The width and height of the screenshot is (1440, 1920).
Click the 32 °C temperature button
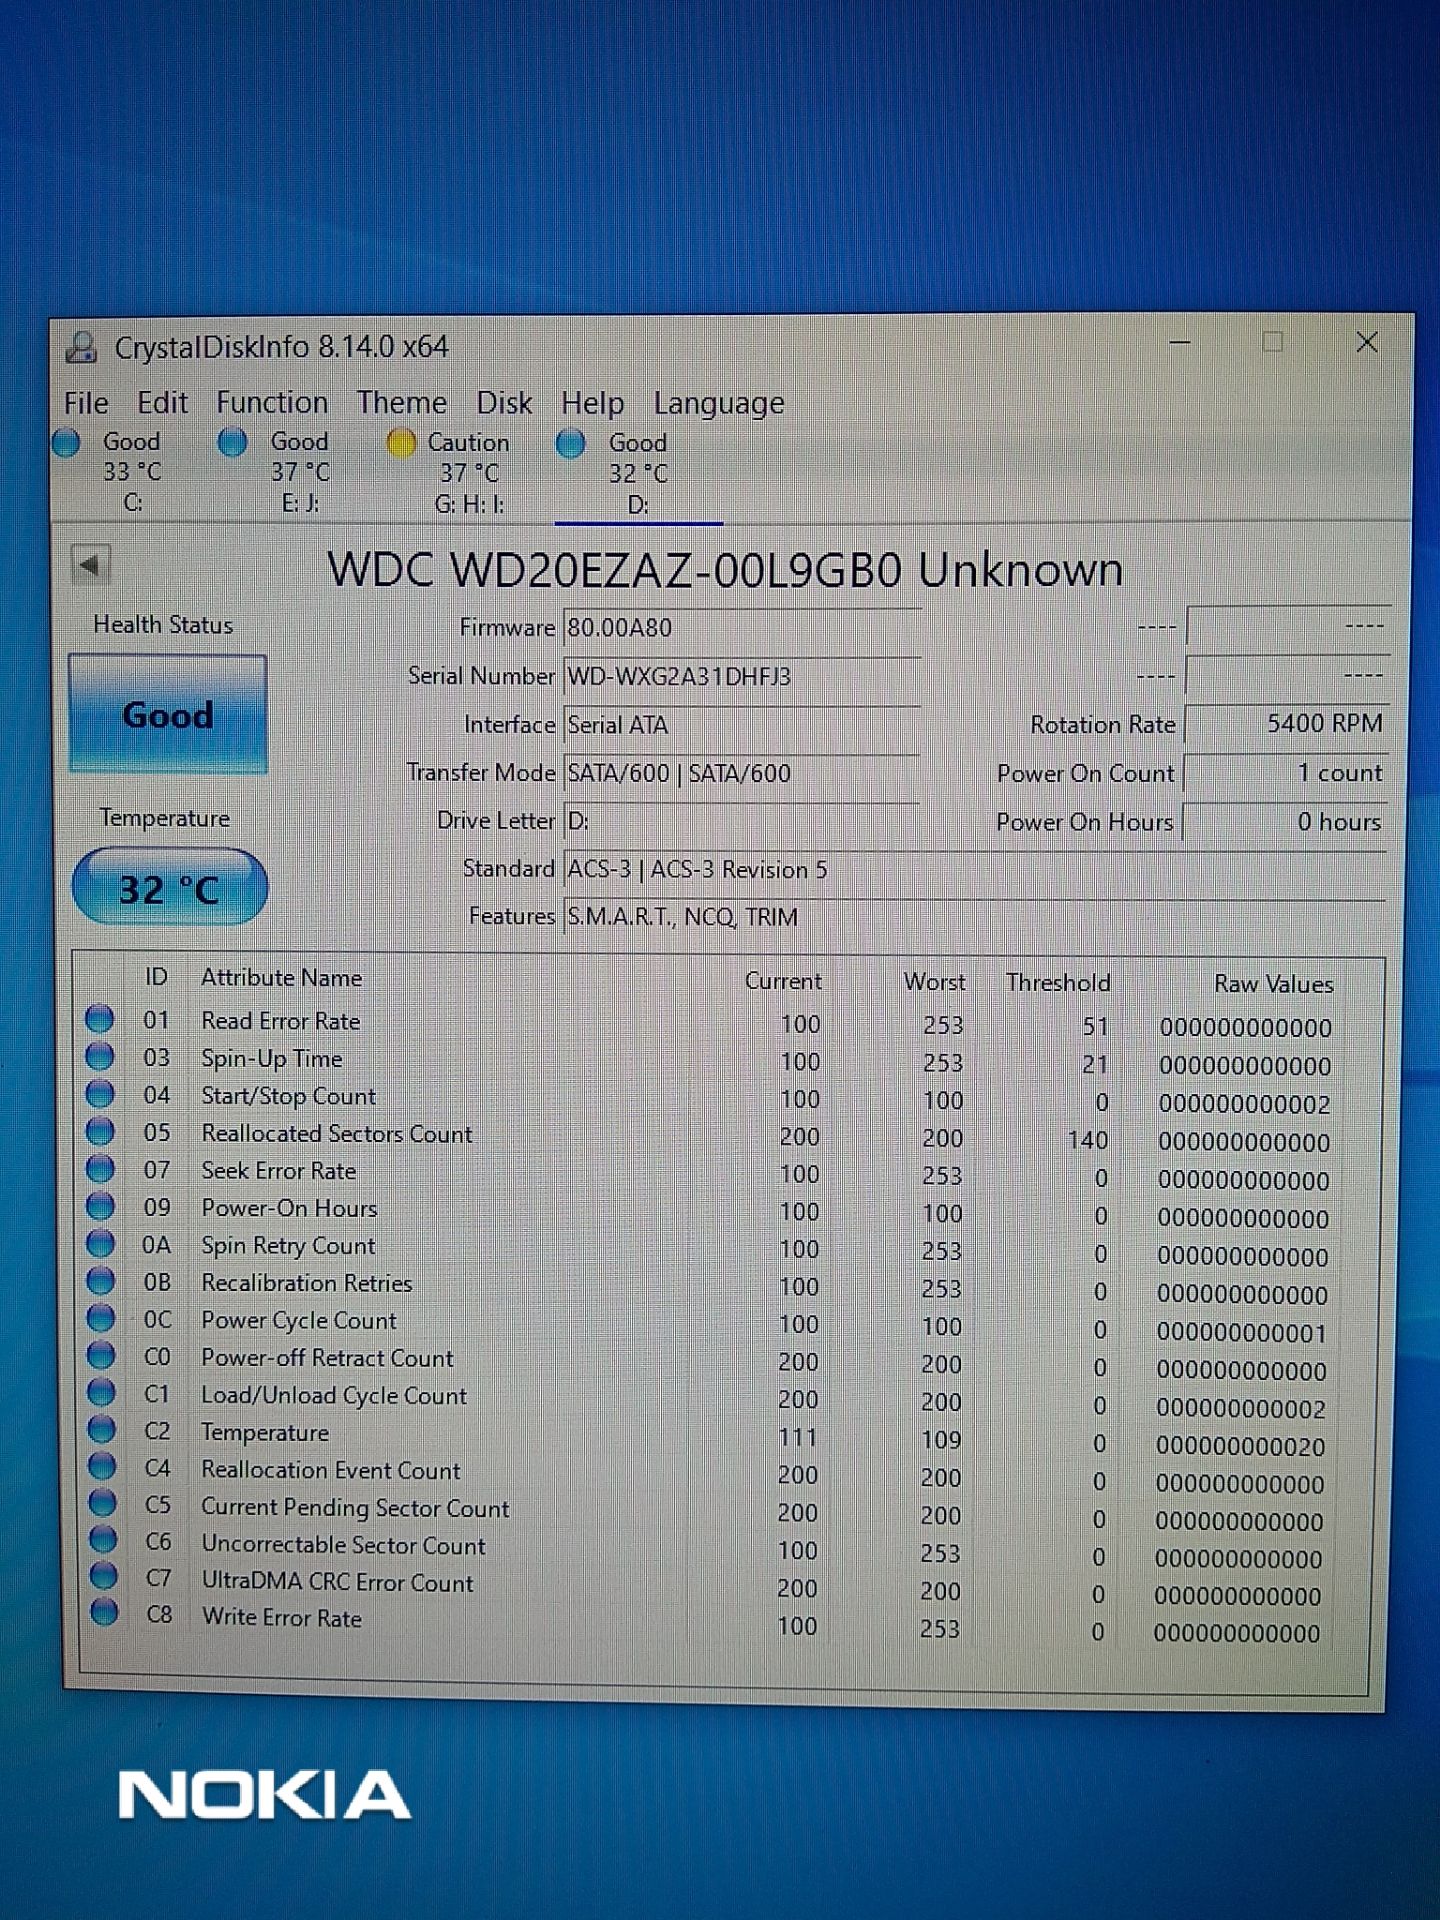(x=170, y=888)
